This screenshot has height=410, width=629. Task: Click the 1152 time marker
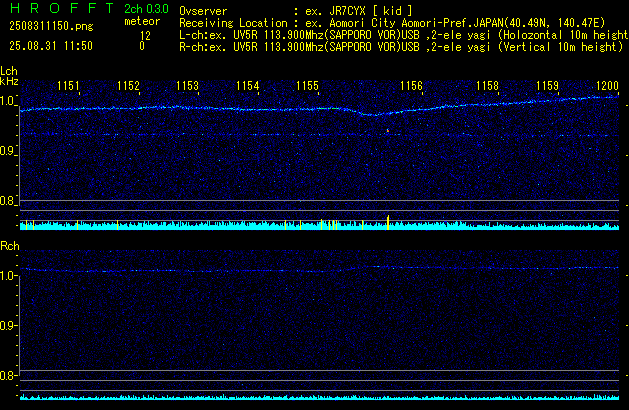click(x=128, y=86)
